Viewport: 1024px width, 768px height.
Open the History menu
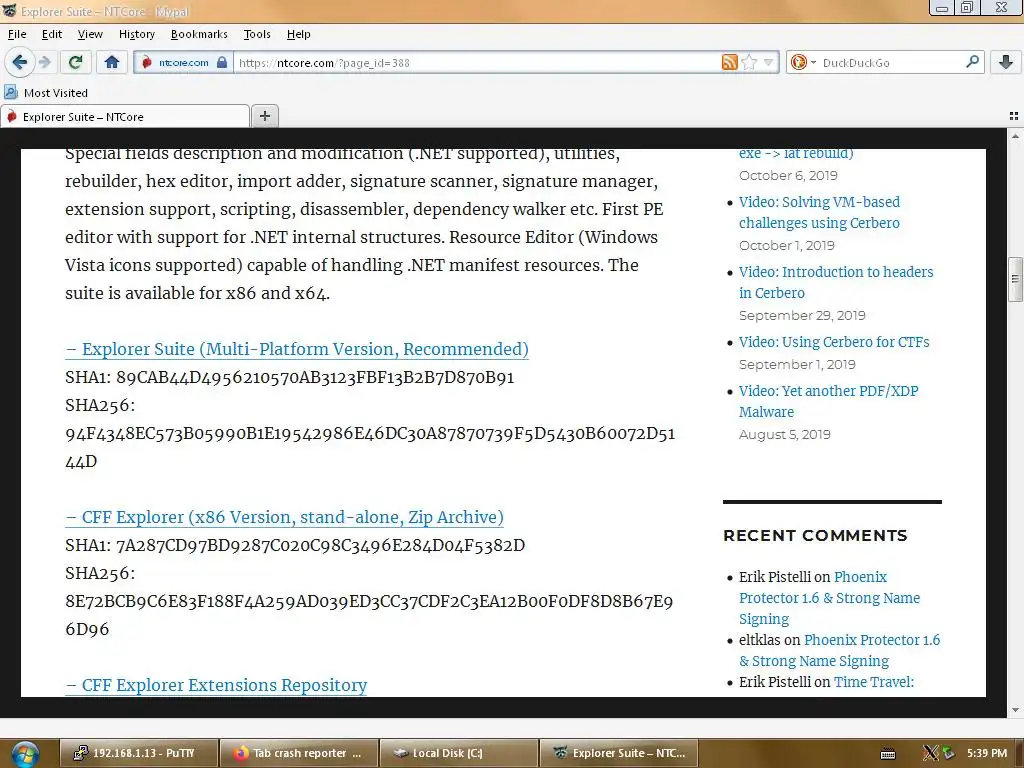coord(136,34)
